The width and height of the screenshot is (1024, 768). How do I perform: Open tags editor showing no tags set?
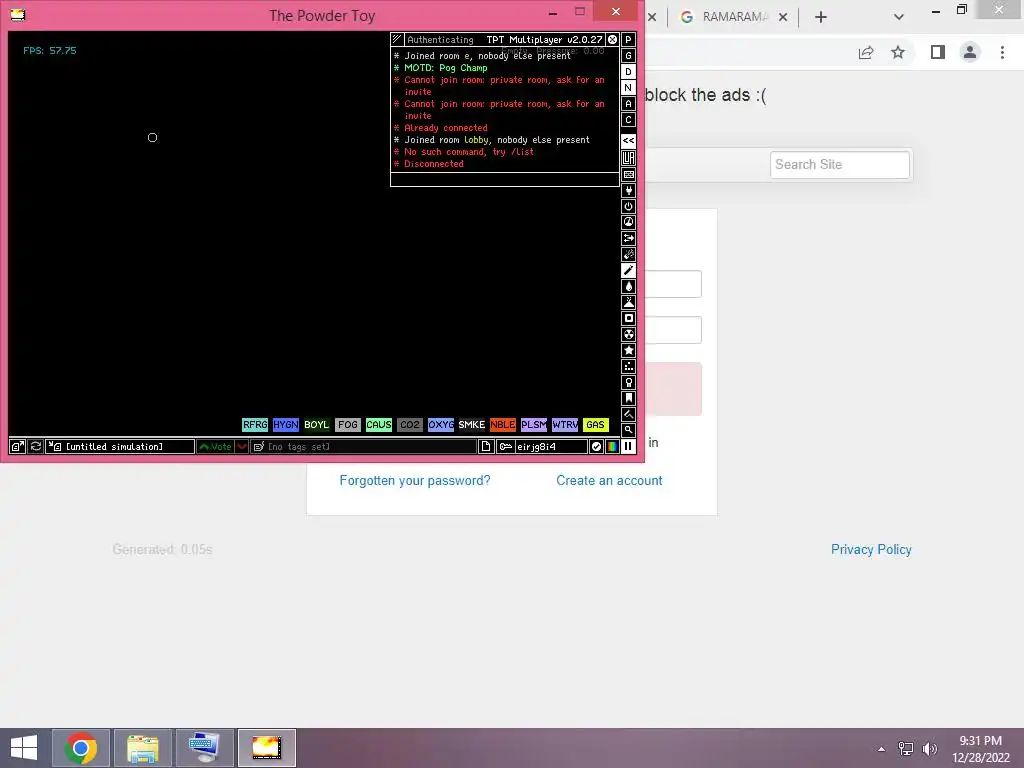coord(364,447)
